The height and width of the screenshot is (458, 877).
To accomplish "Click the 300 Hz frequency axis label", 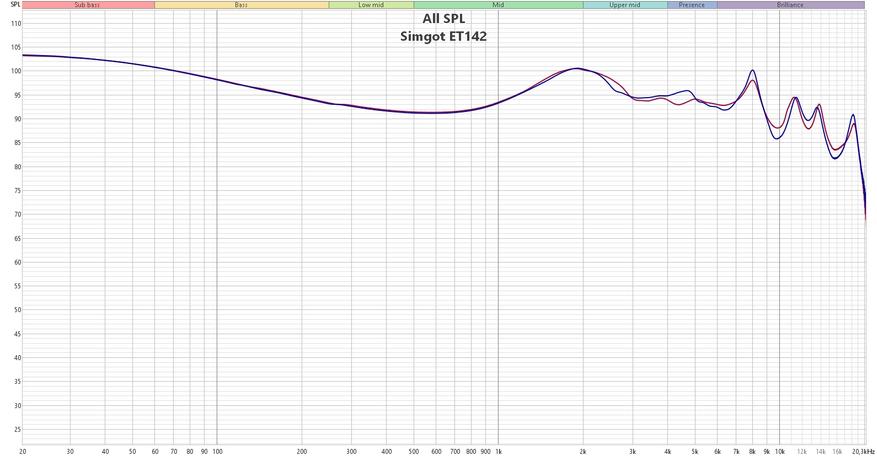I will click(351, 451).
